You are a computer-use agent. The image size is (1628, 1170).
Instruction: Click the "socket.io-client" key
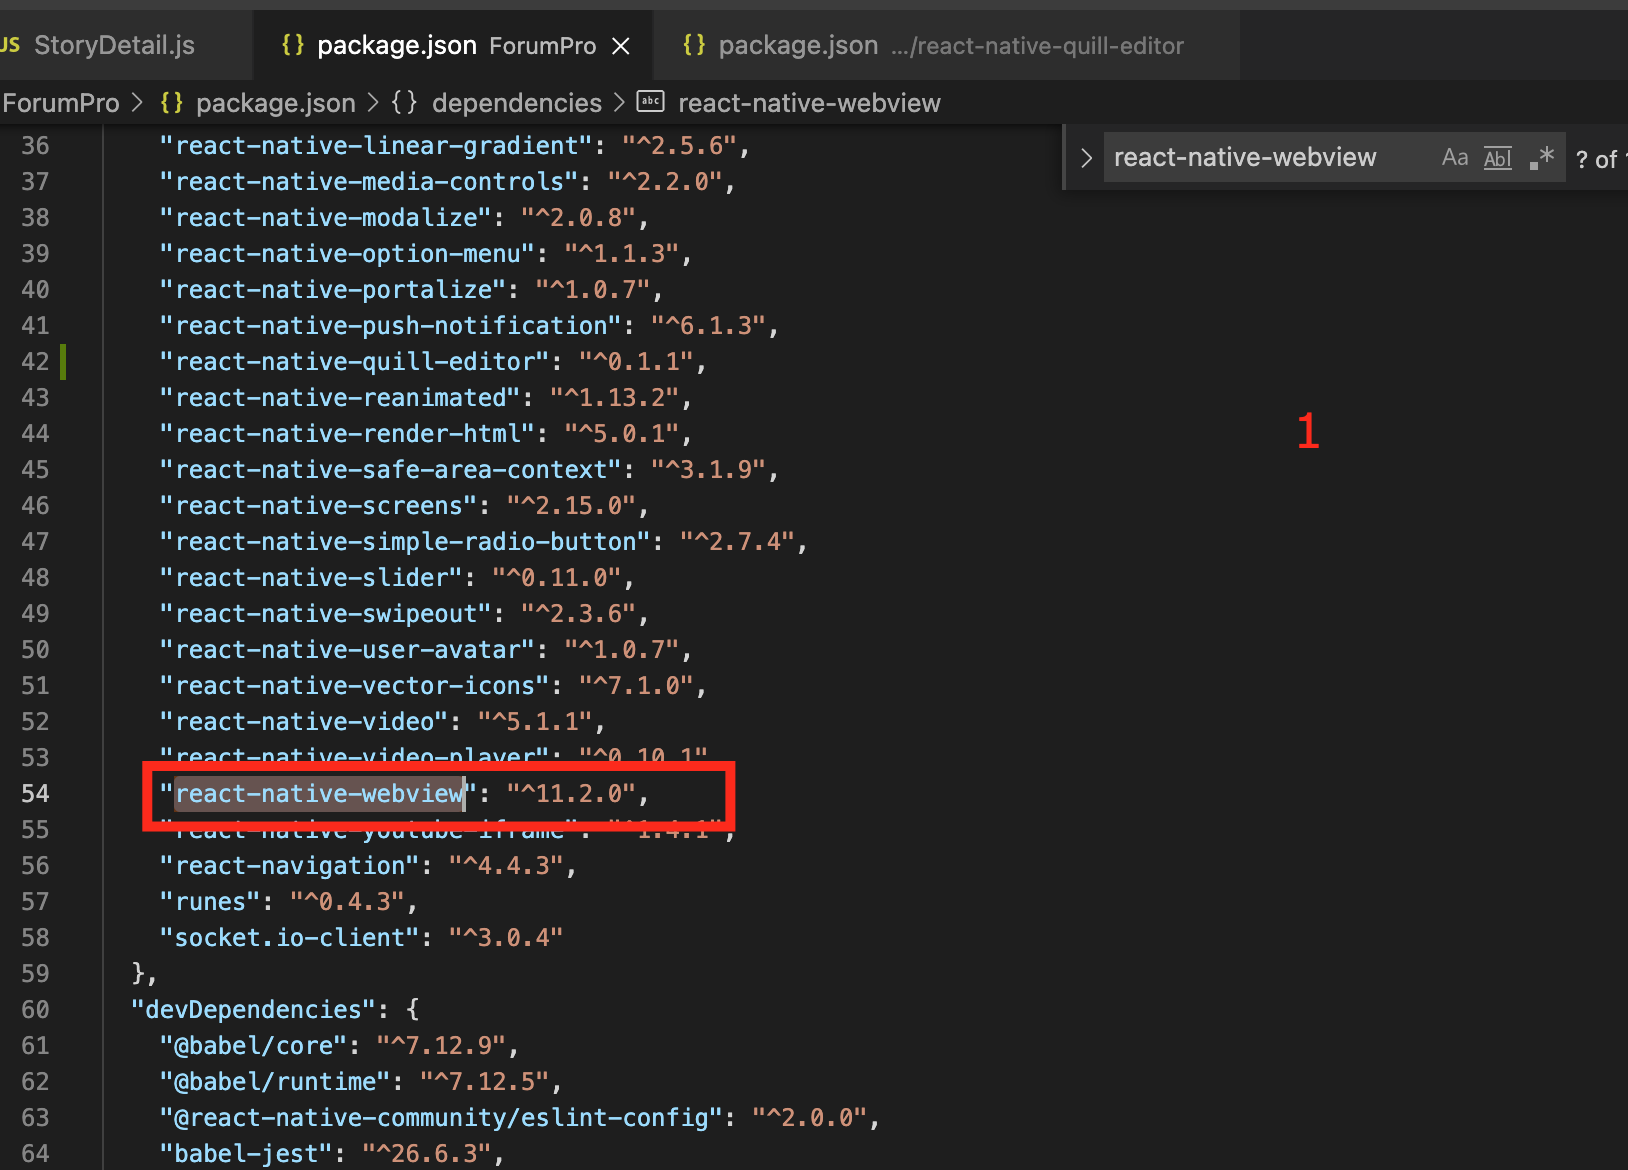(290, 937)
